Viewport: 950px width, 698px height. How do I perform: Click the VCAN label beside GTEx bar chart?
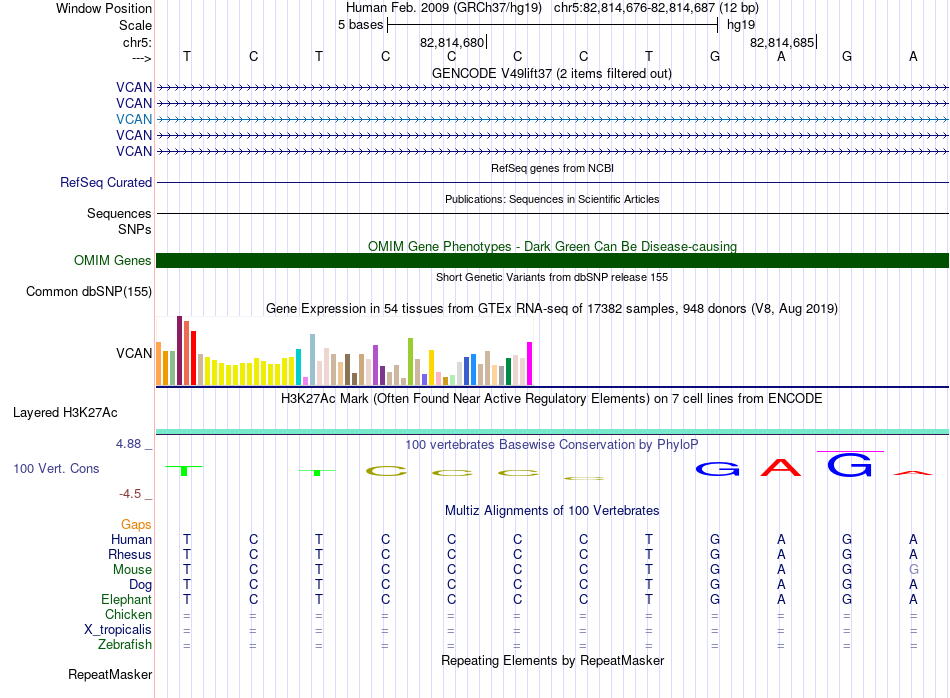tap(134, 353)
